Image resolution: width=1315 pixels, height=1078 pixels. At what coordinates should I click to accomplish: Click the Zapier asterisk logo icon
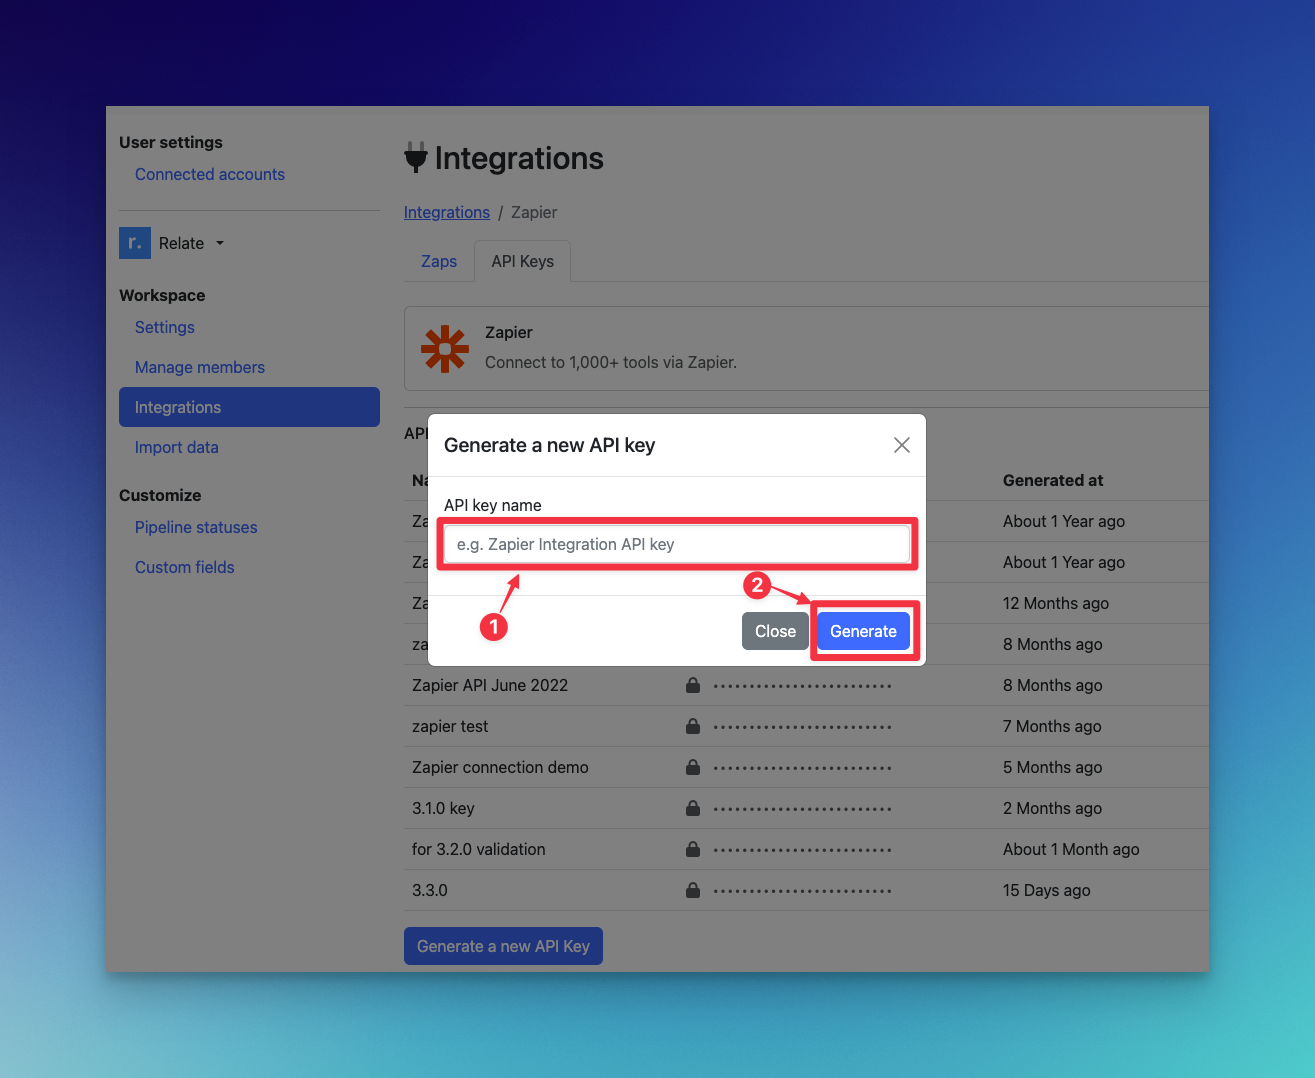[x=445, y=349]
